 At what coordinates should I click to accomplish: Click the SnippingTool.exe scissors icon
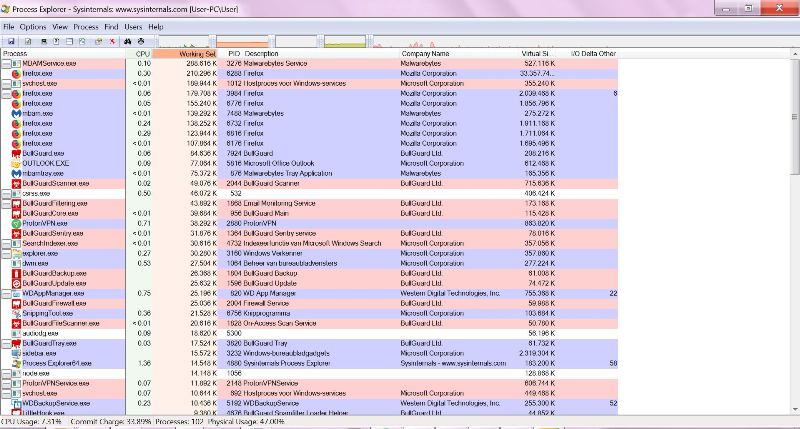coord(16,313)
